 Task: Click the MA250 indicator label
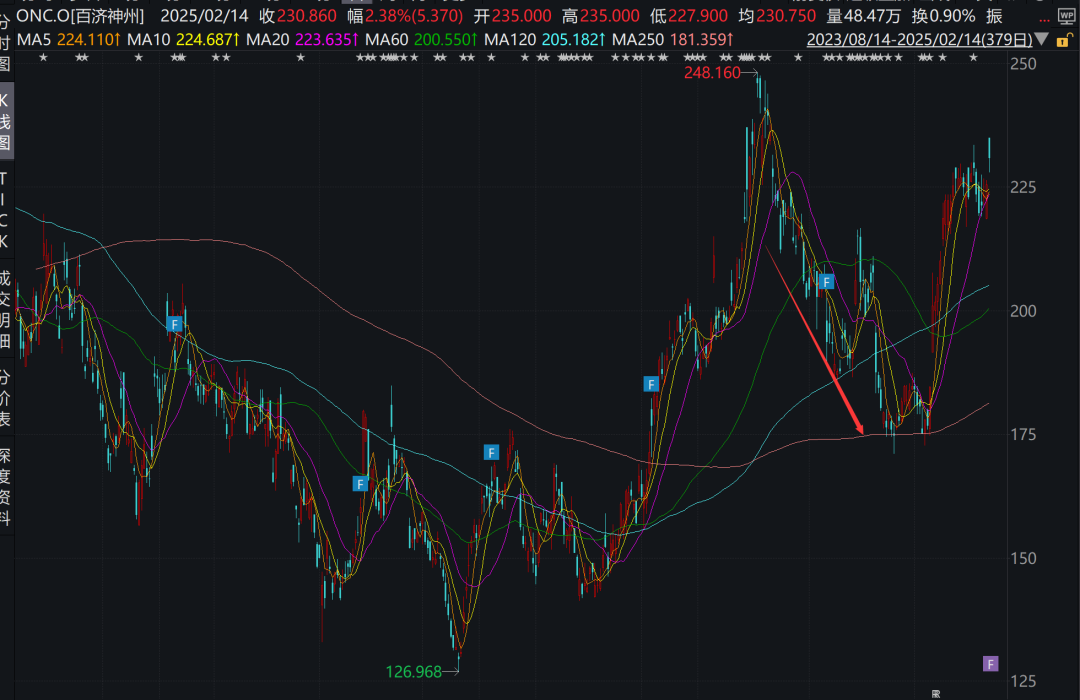click(641, 39)
